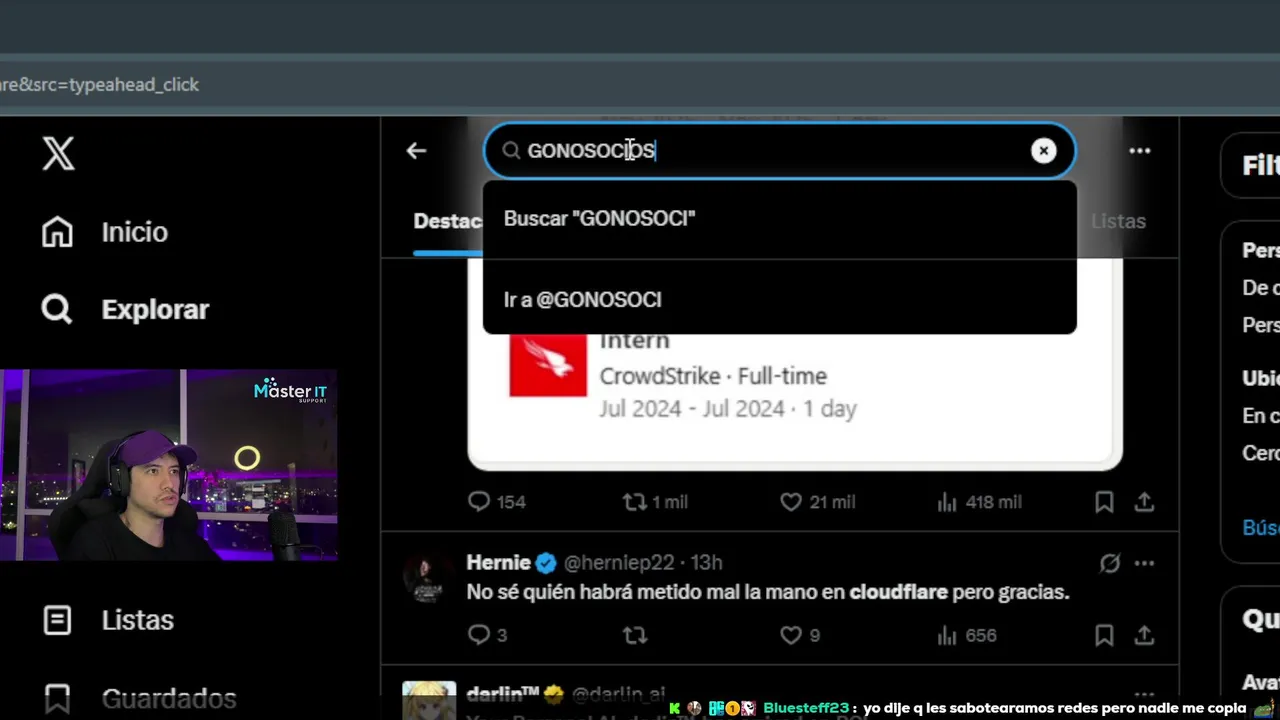This screenshot has height=720, width=1280.
Task: View analytics showing 418 mil views
Action: pos(979,502)
